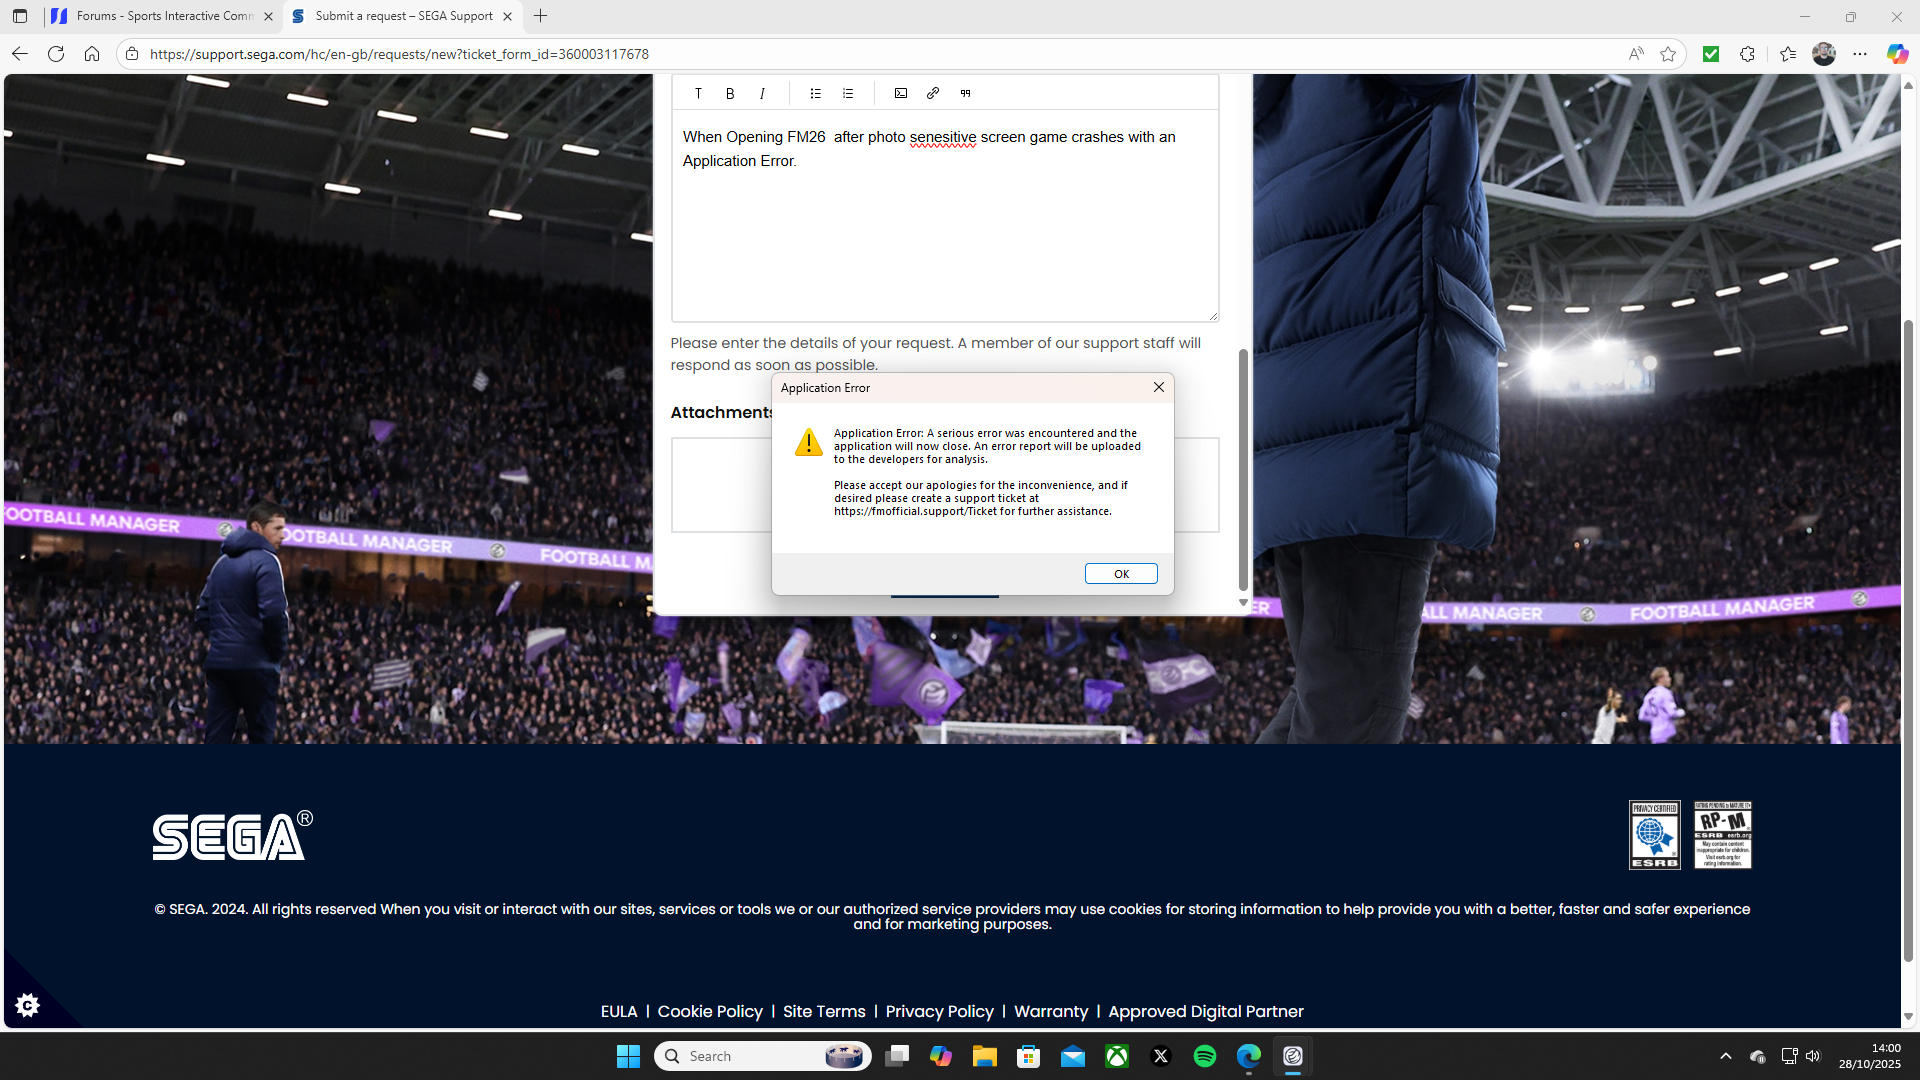This screenshot has height=1080, width=1920.
Task: Click OK in the Application Error dialog
Action: click(x=1121, y=573)
